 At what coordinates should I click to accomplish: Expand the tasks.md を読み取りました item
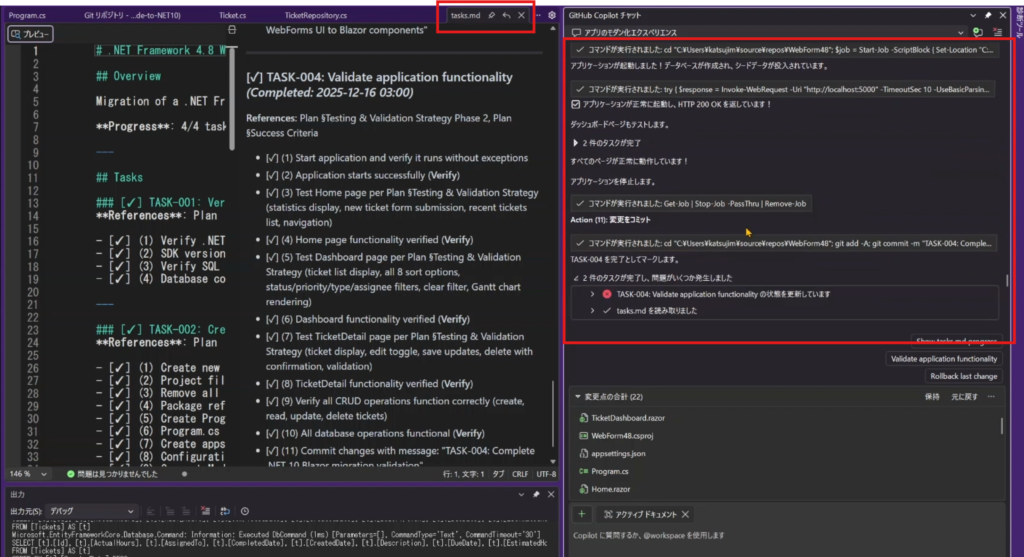point(592,311)
